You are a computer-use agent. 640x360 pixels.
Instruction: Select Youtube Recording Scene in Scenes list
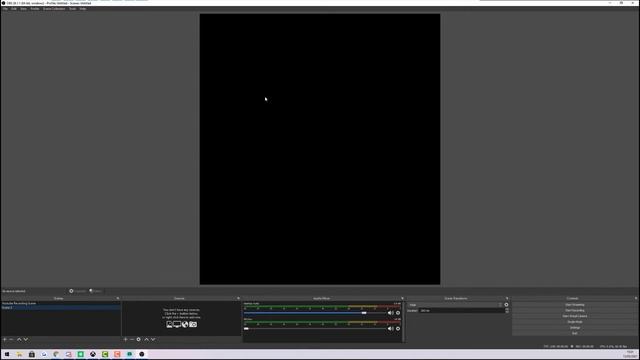tap(60, 304)
